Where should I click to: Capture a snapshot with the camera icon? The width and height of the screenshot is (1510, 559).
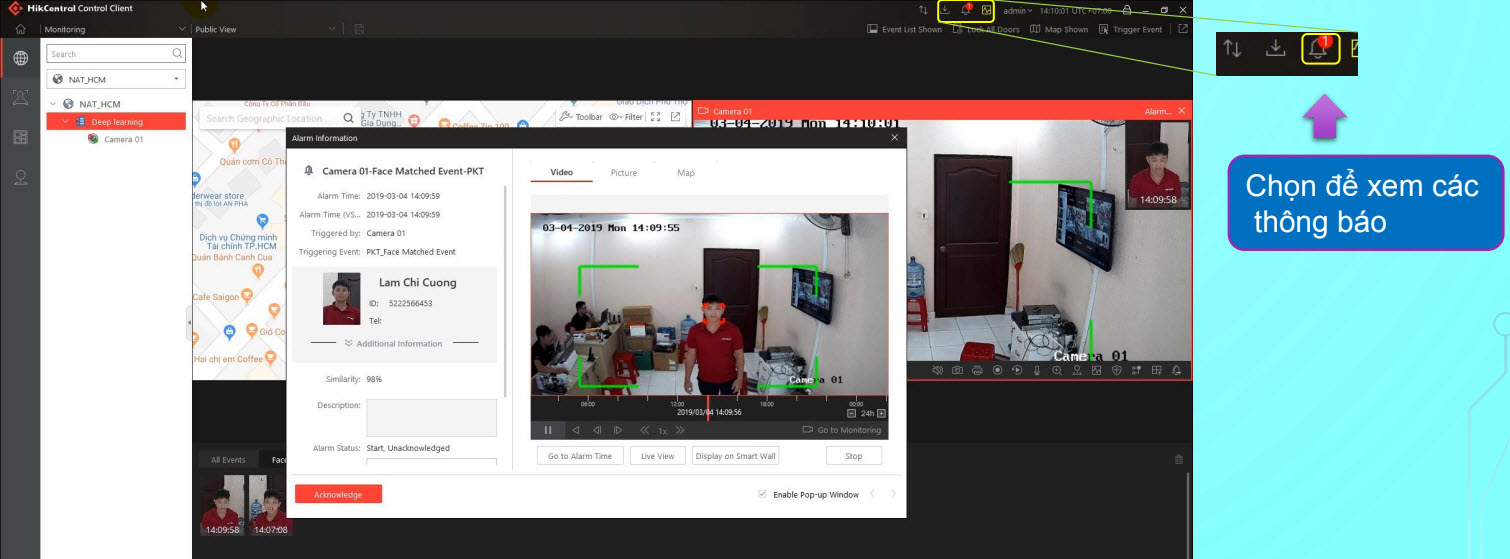point(957,370)
